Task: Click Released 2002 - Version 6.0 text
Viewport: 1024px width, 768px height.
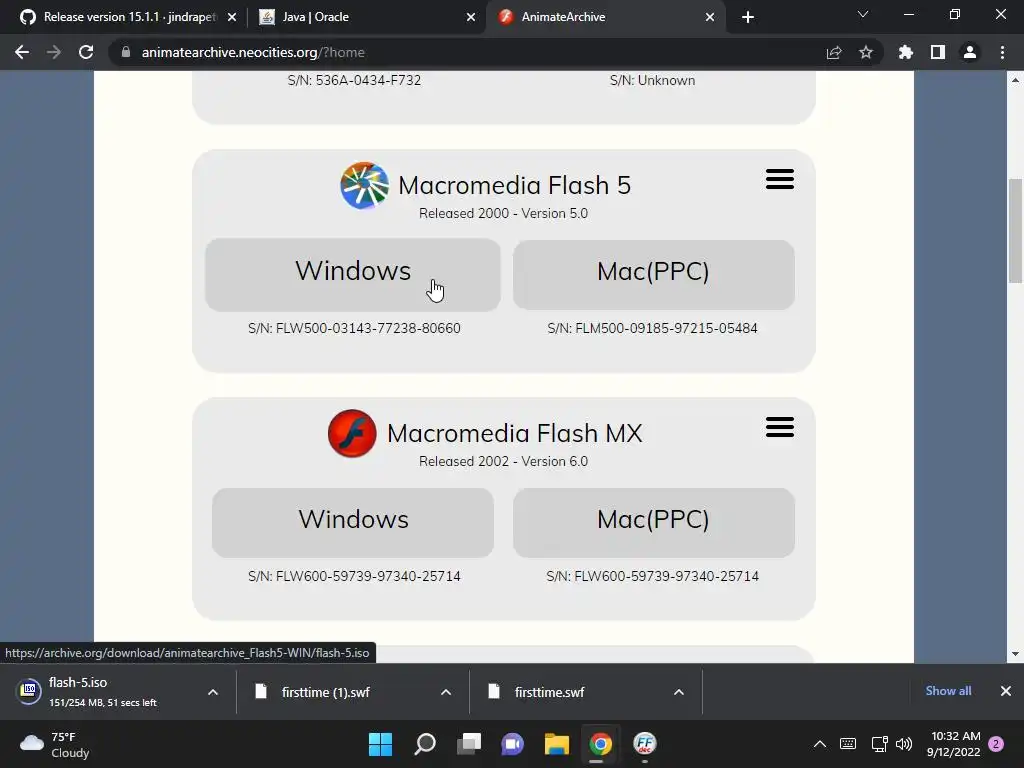Action: (504, 462)
